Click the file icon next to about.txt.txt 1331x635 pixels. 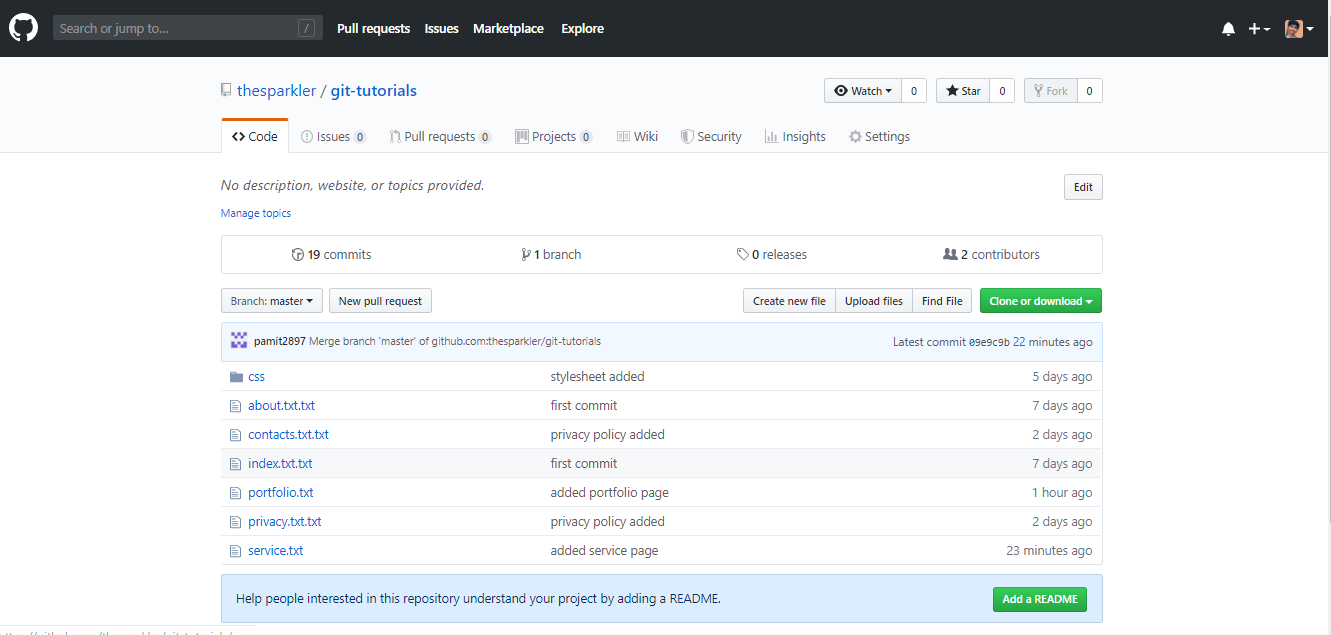pyautogui.click(x=236, y=406)
